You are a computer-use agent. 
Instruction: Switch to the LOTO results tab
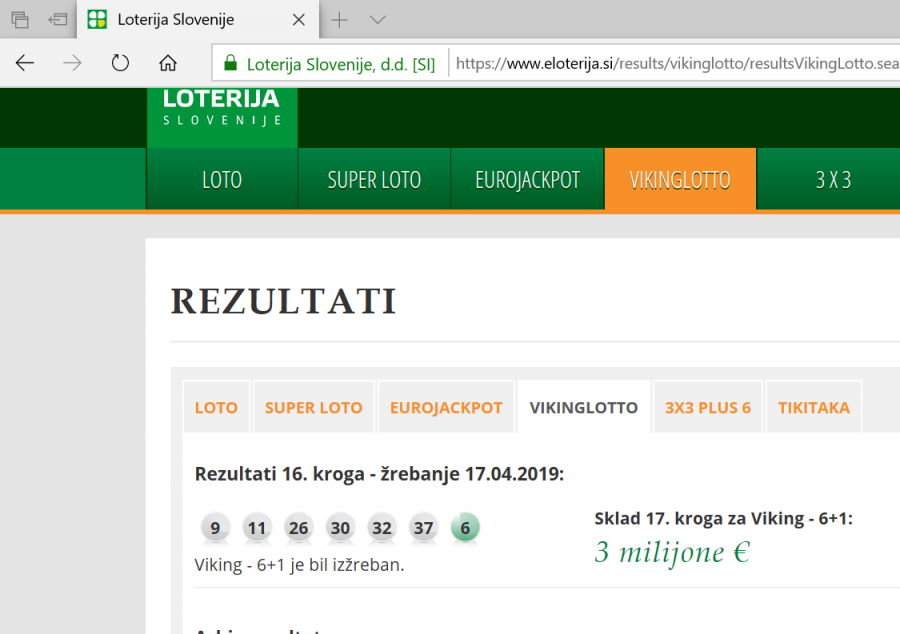coord(216,408)
